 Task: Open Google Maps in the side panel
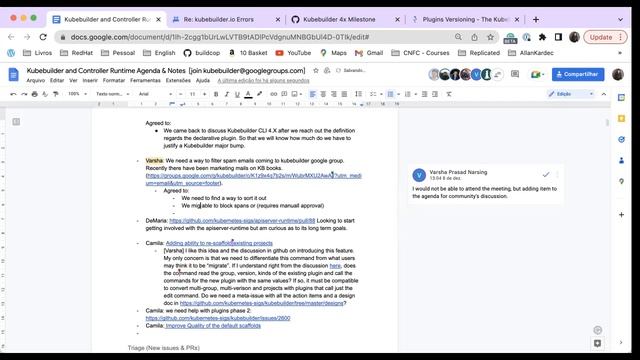point(621,181)
